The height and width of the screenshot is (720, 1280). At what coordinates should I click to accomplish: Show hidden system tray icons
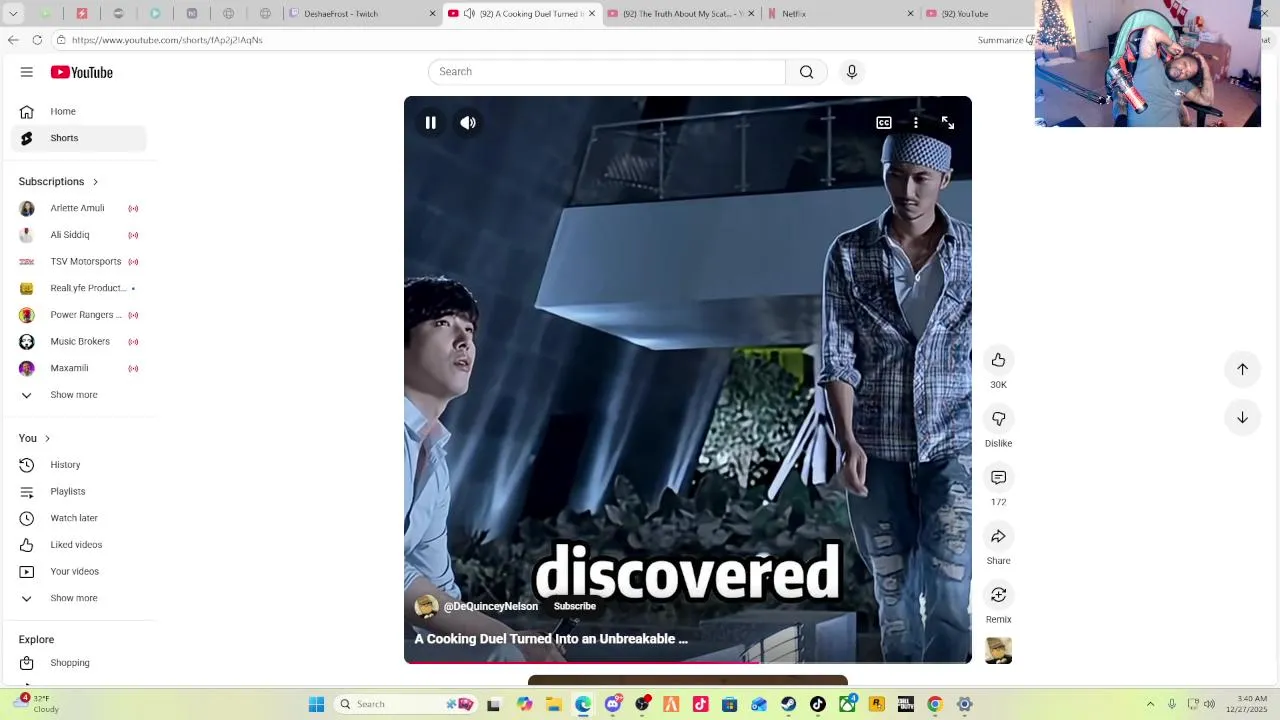[1150, 704]
